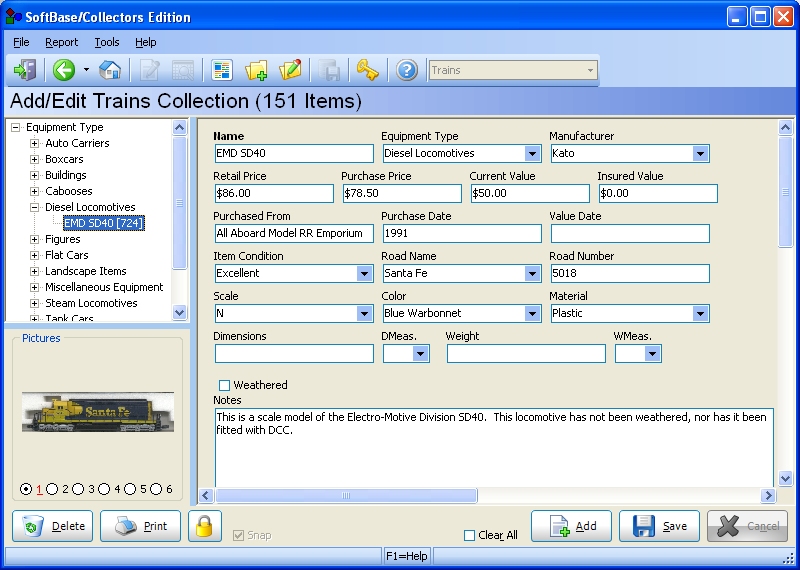Click the grayed-out save disks icon

[329, 70]
